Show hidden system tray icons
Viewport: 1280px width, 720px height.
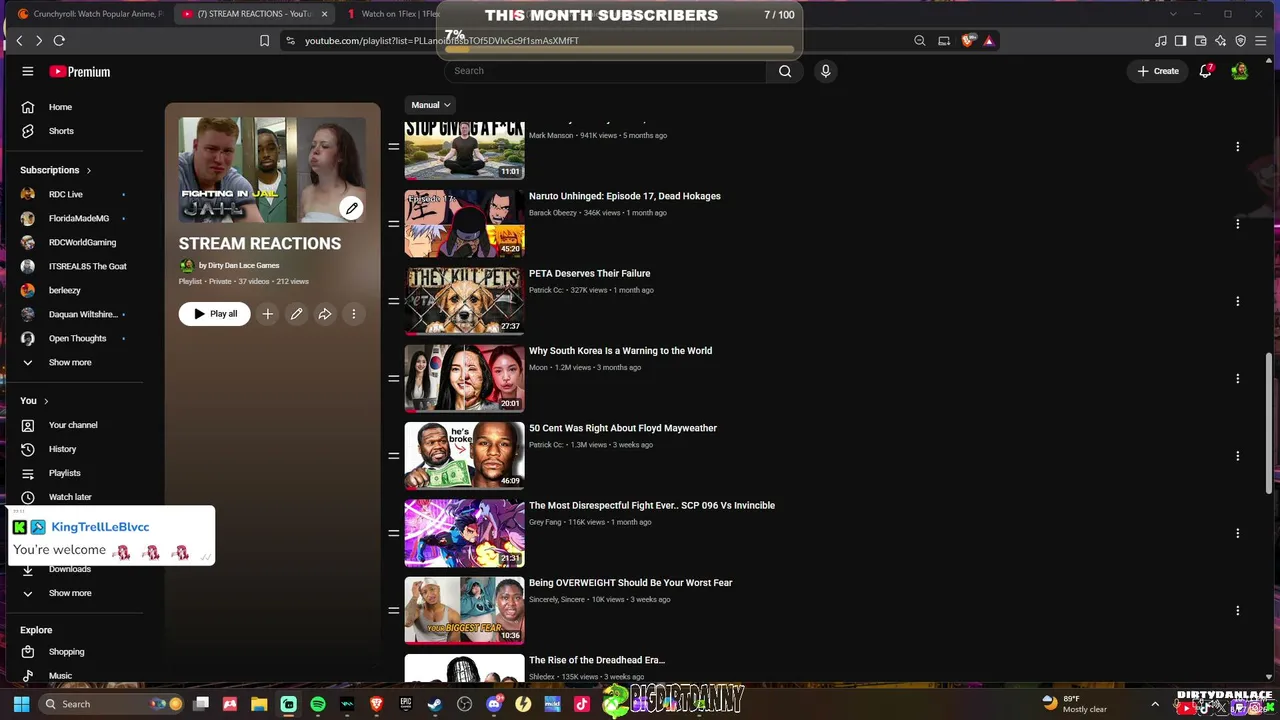tap(1155, 704)
